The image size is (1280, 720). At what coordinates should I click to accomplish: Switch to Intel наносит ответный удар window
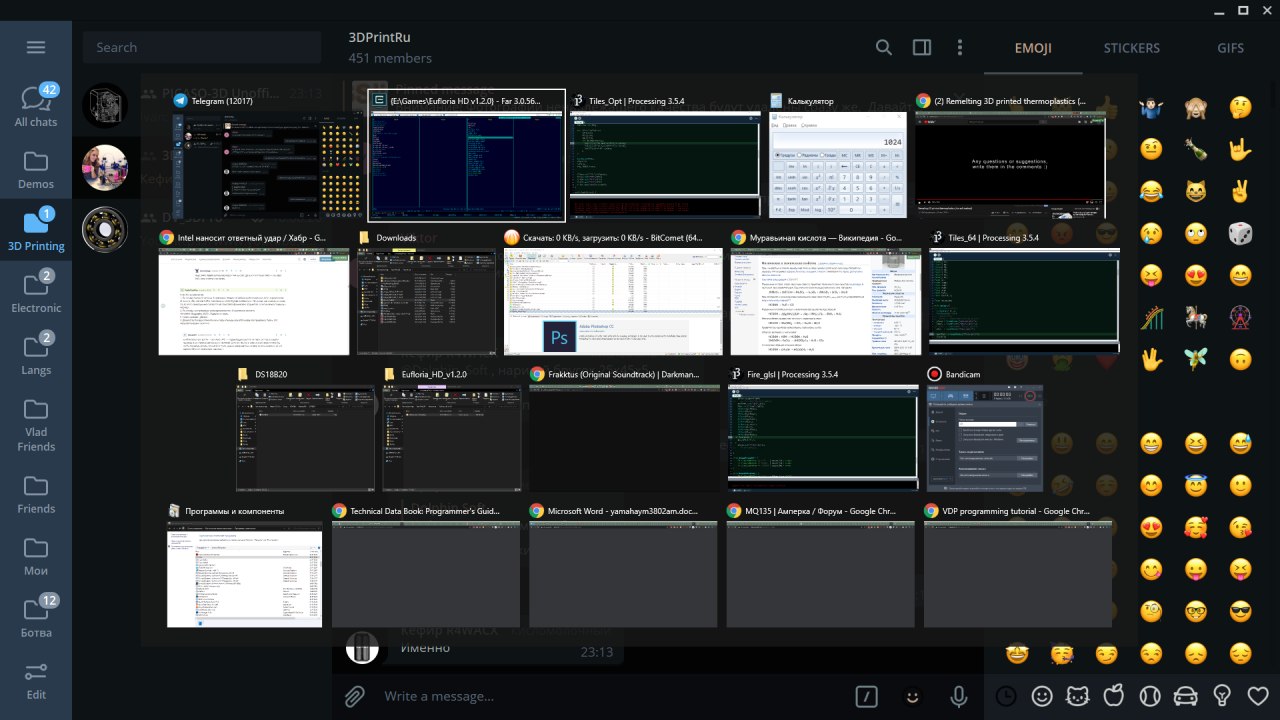[254, 292]
